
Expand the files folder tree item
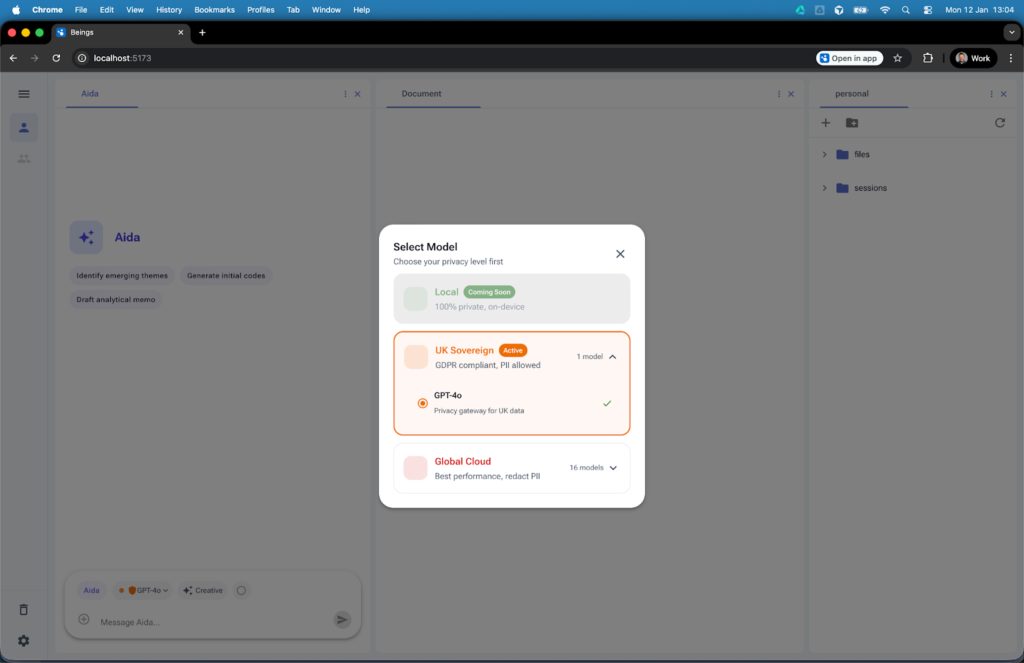[824, 155]
